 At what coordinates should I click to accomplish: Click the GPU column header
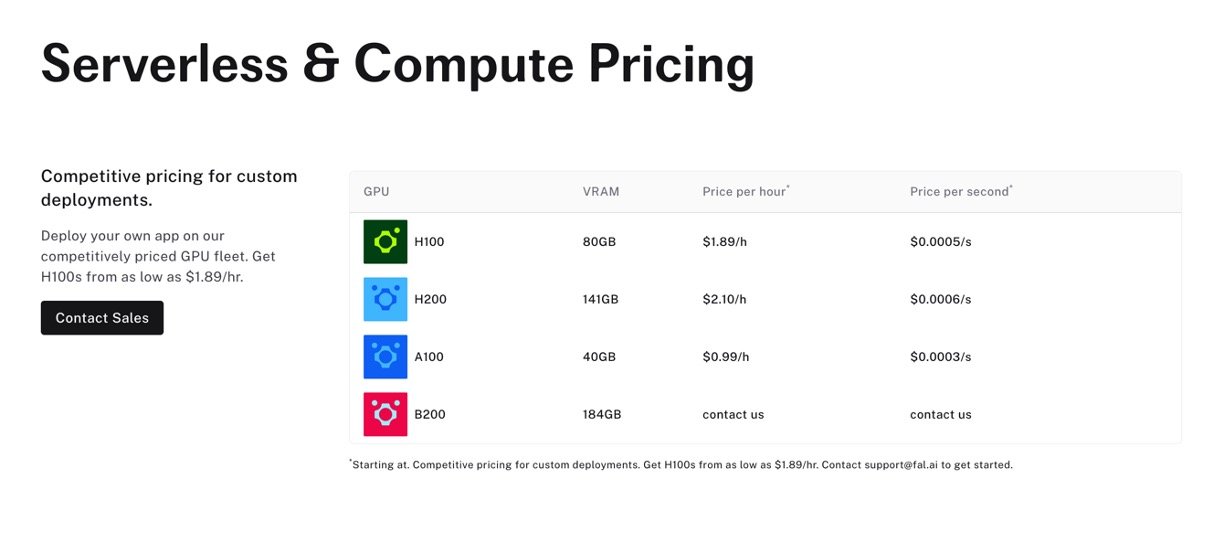point(376,192)
